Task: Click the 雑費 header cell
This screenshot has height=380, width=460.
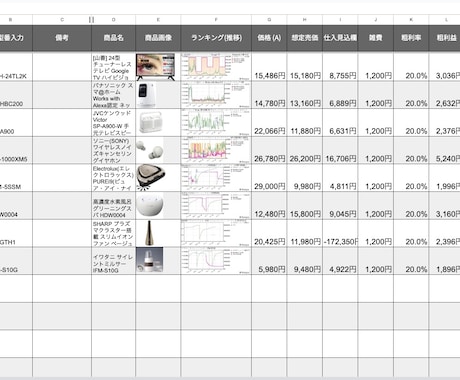Action: [376, 38]
